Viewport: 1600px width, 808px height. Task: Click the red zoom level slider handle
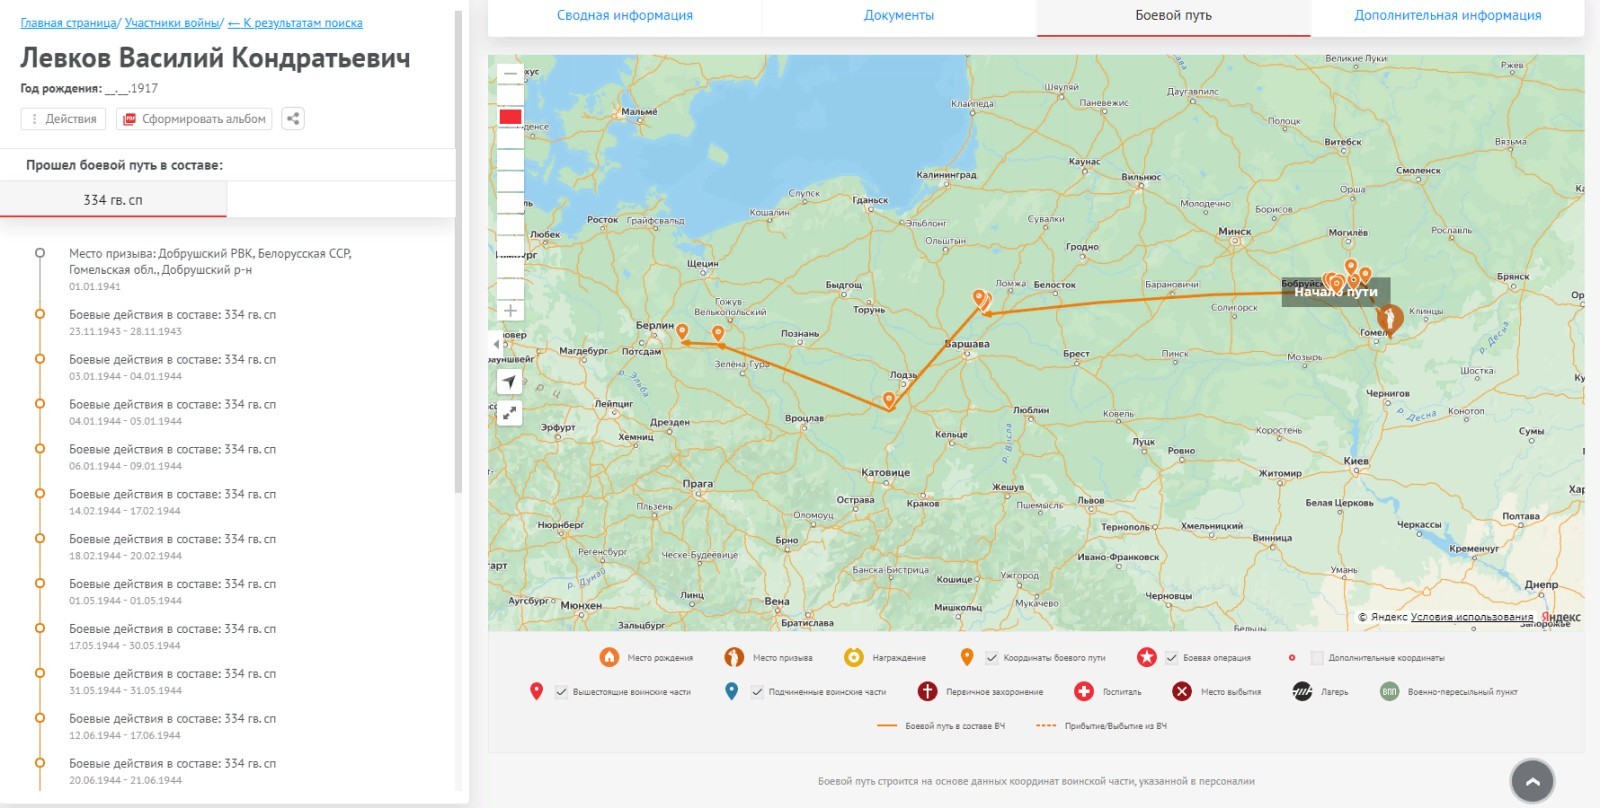click(510, 117)
